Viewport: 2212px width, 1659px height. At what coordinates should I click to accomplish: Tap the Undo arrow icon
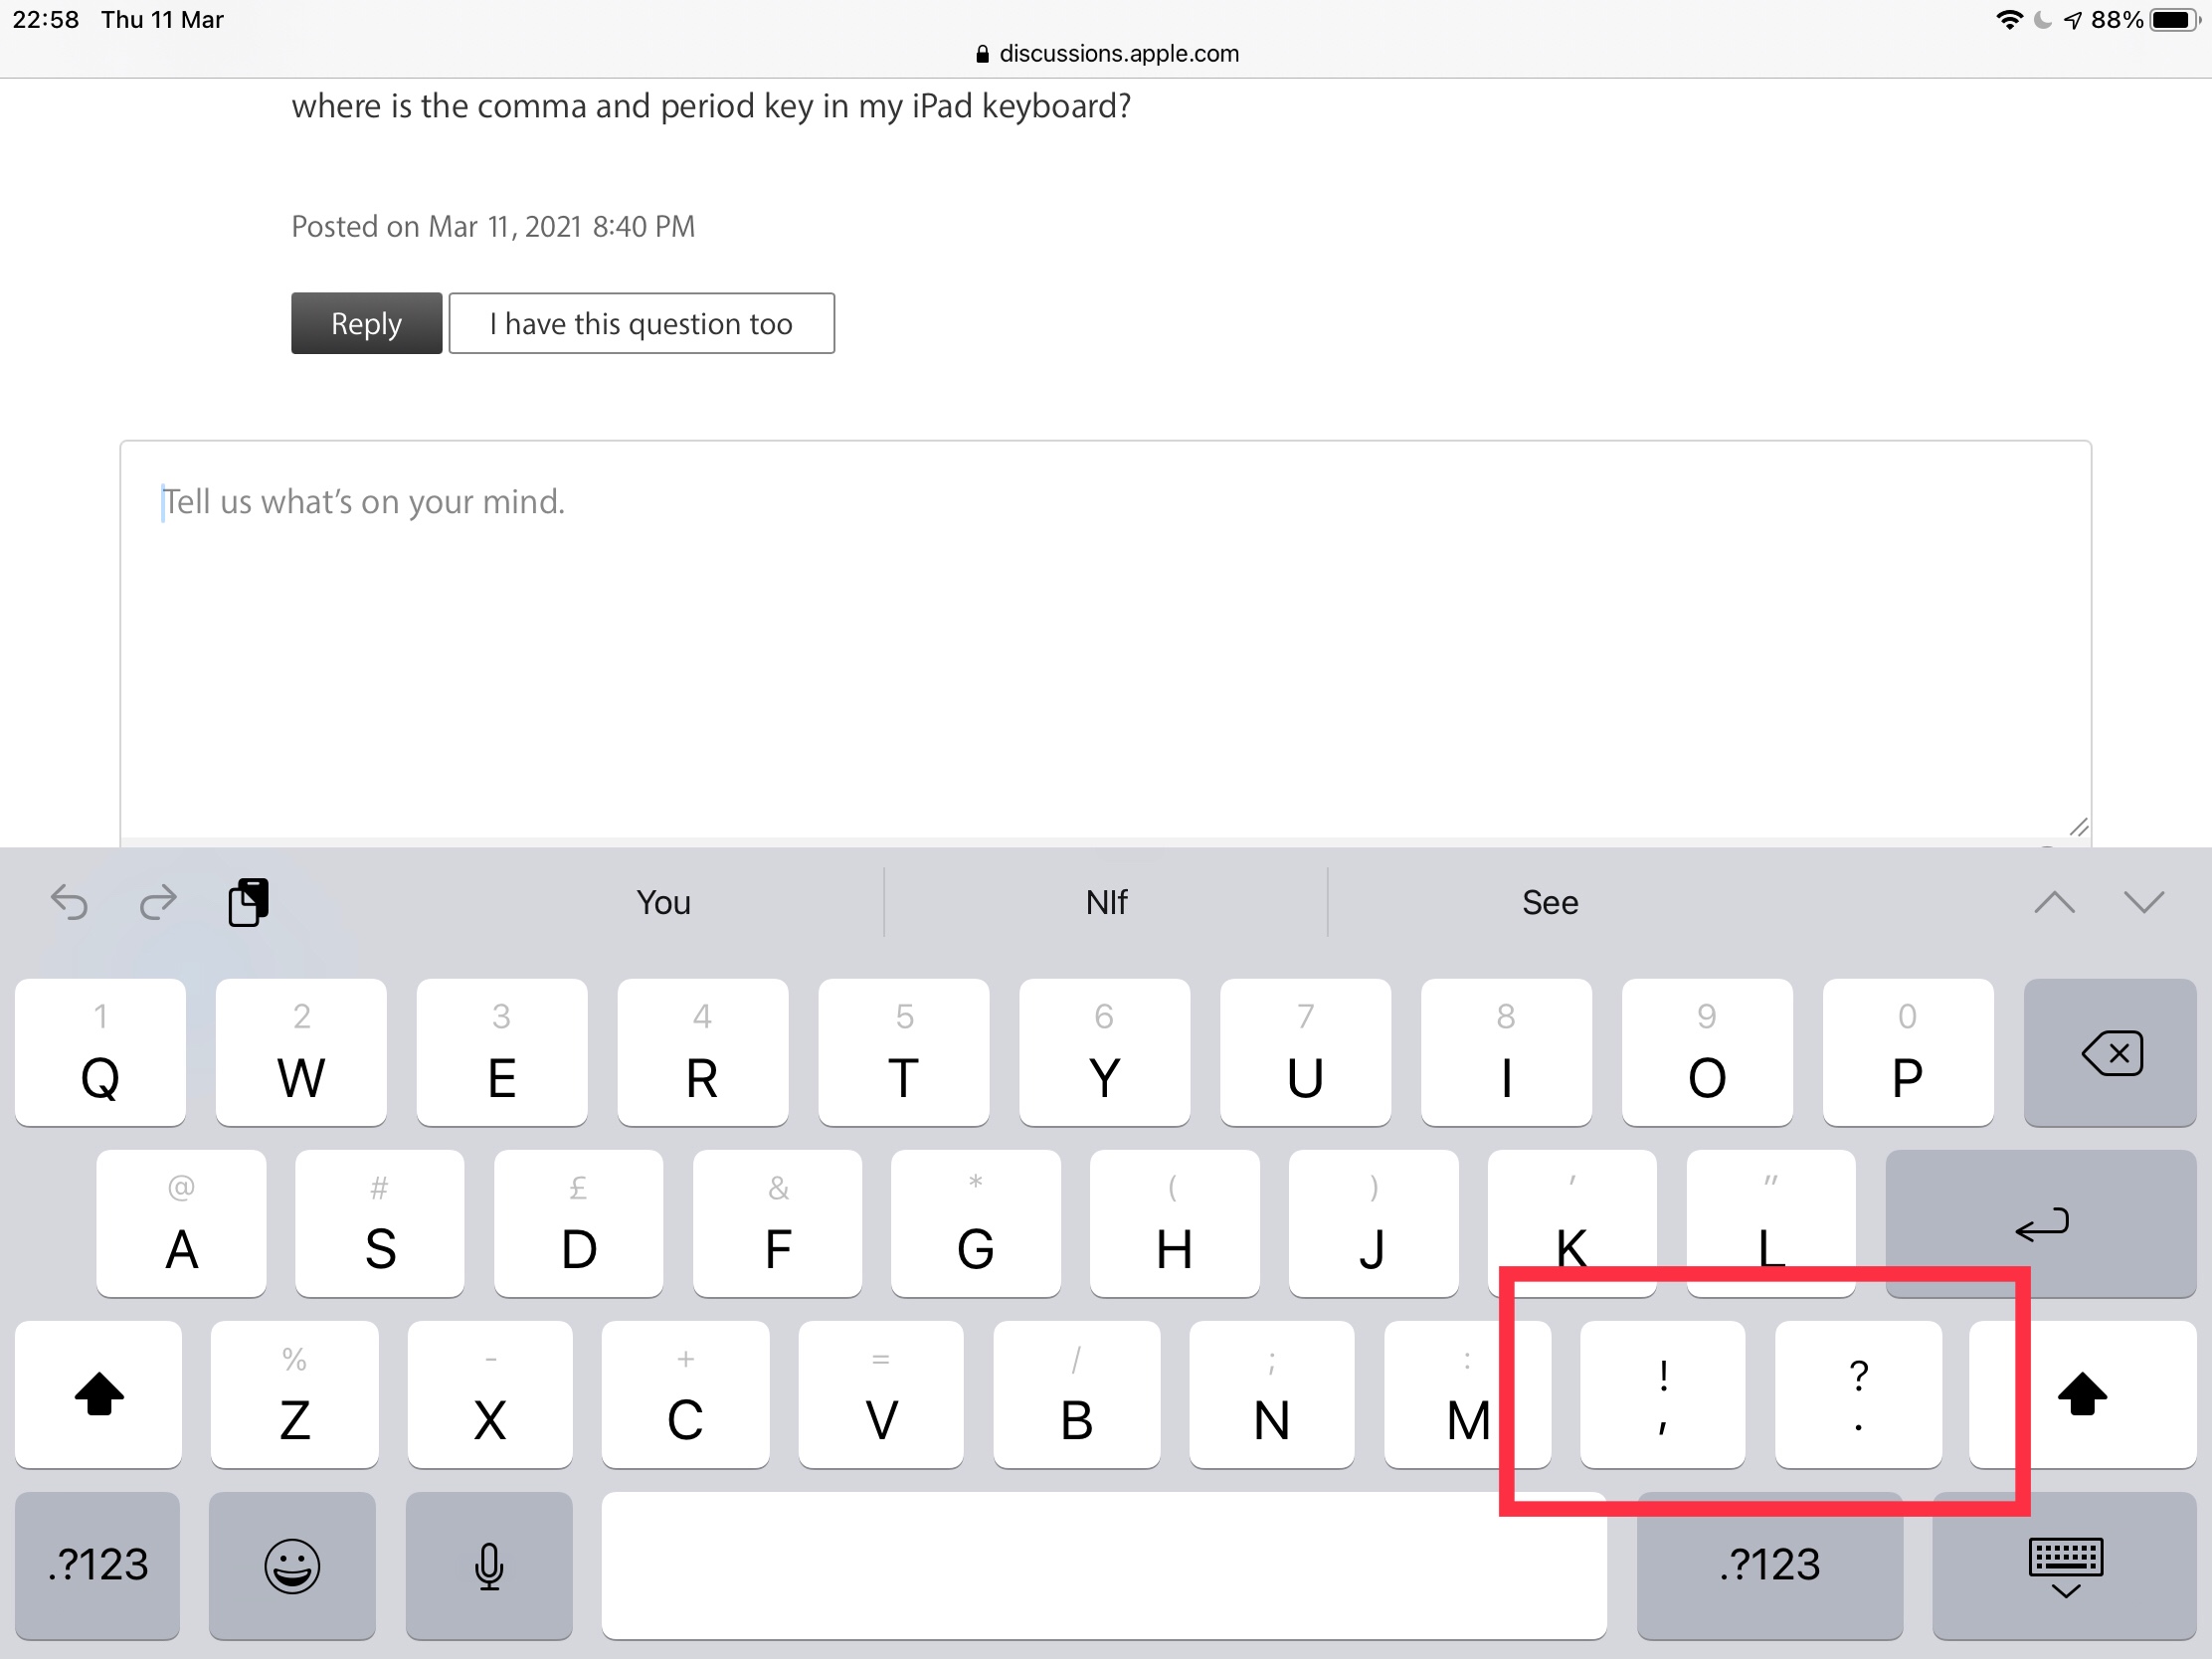coord(68,902)
